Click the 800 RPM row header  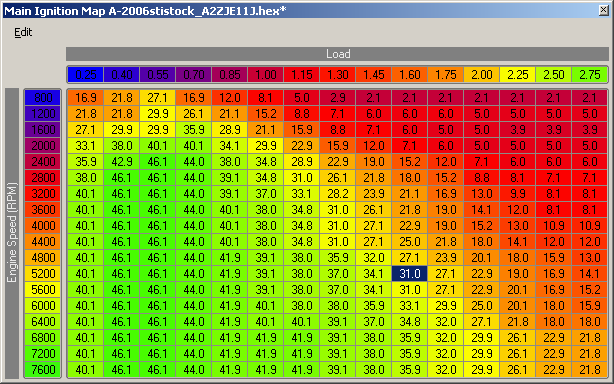pyautogui.click(x=43, y=97)
